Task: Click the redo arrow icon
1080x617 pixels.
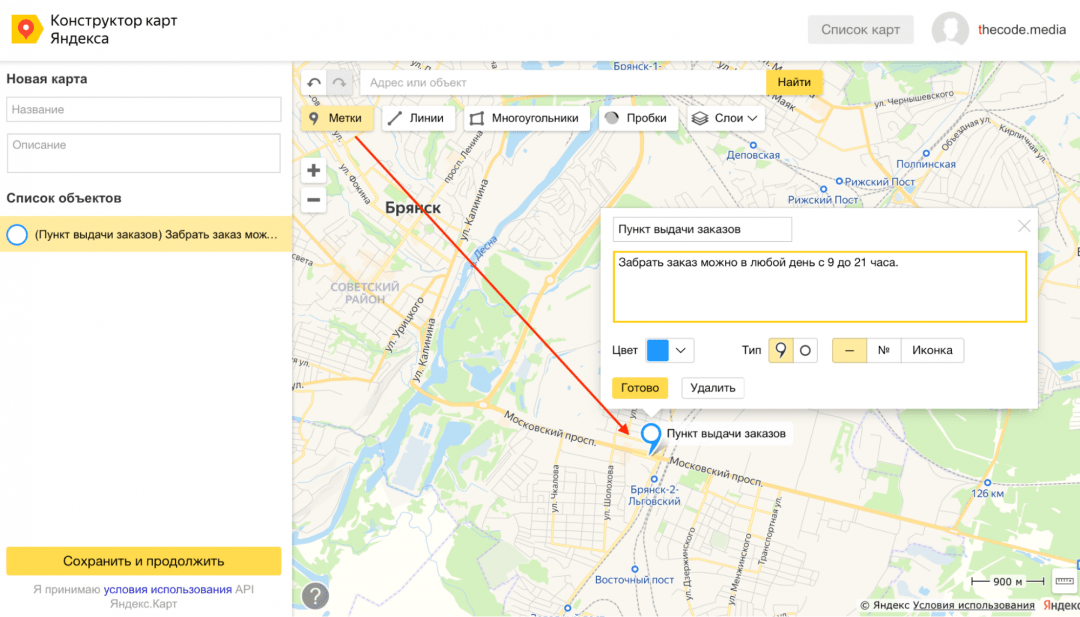Action: click(340, 83)
